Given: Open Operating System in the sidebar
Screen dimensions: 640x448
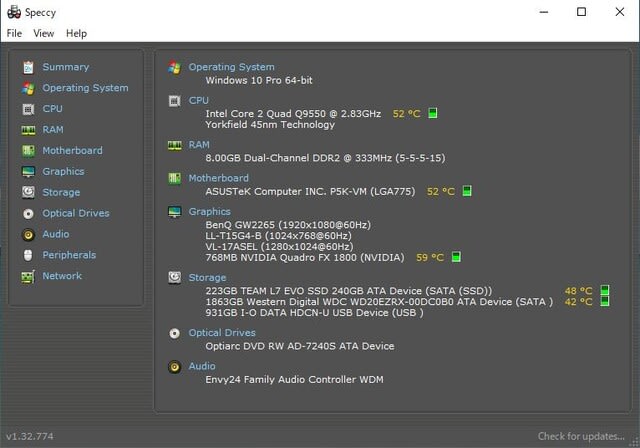Looking at the screenshot, I should tap(85, 88).
